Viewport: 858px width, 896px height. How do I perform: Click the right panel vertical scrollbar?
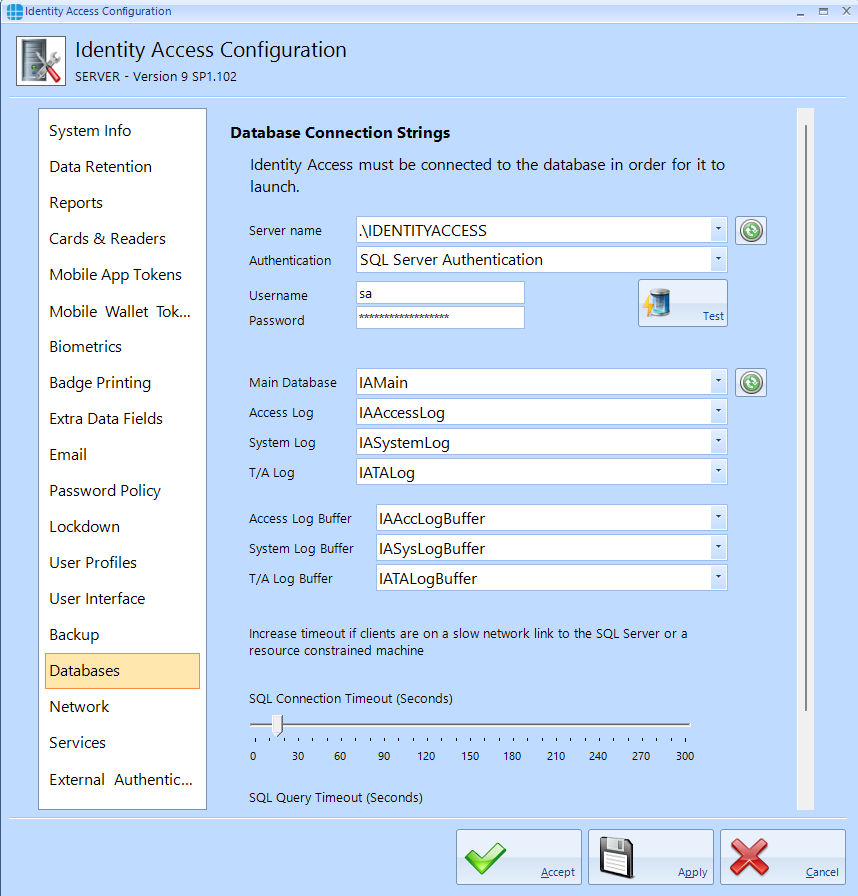pos(805,417)
